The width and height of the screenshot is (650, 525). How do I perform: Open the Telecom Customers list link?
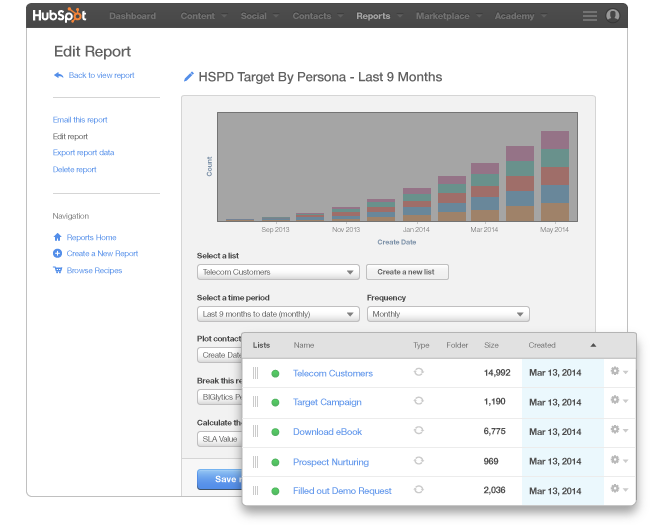[333, 373]
